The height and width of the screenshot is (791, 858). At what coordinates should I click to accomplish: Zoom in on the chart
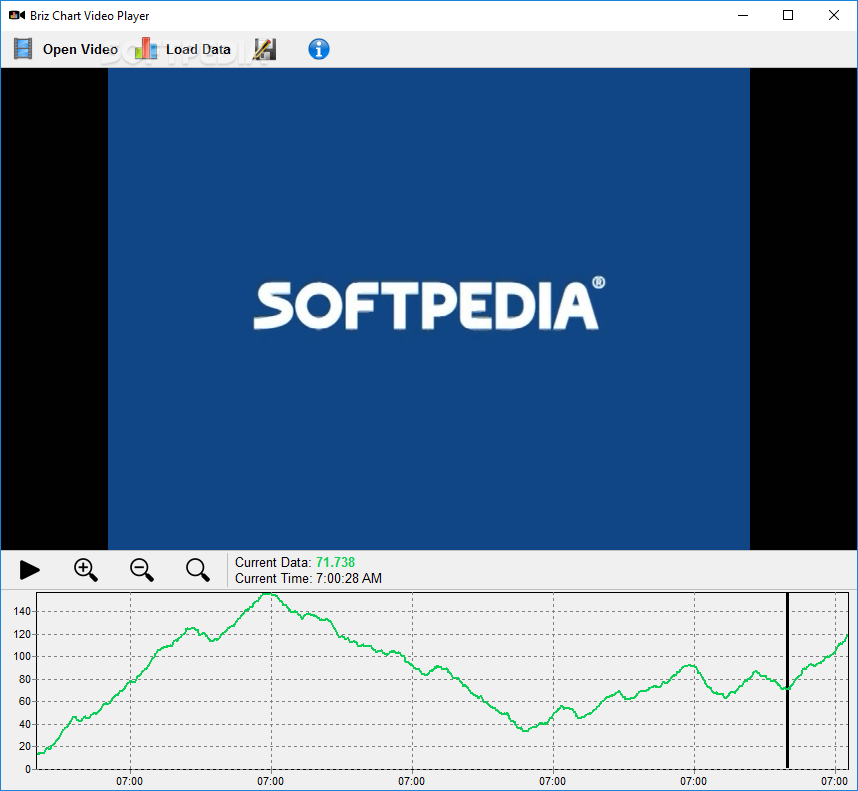pos(86,570)
